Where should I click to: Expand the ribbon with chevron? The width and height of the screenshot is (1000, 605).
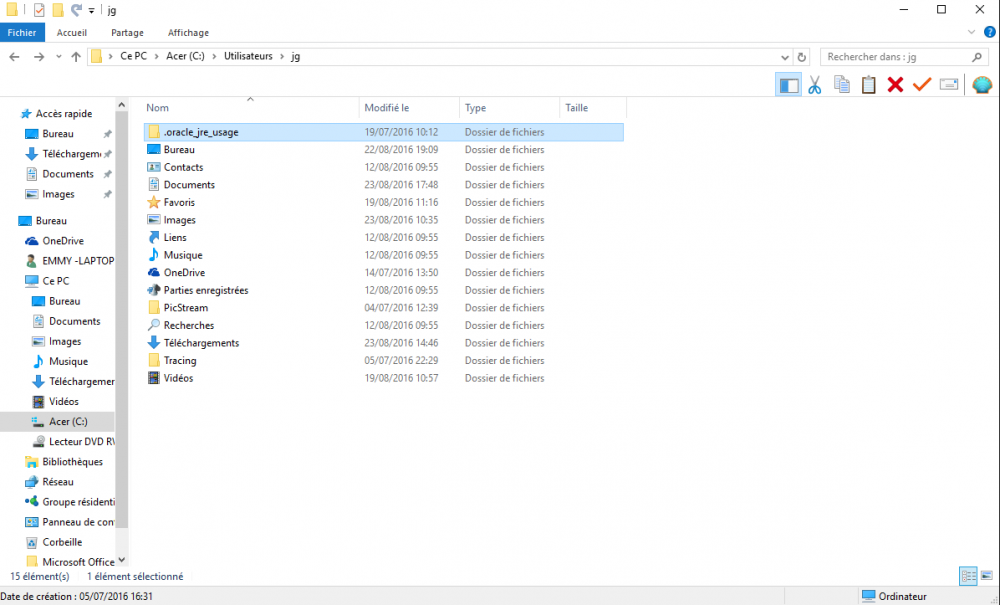[x=974, y=32]
